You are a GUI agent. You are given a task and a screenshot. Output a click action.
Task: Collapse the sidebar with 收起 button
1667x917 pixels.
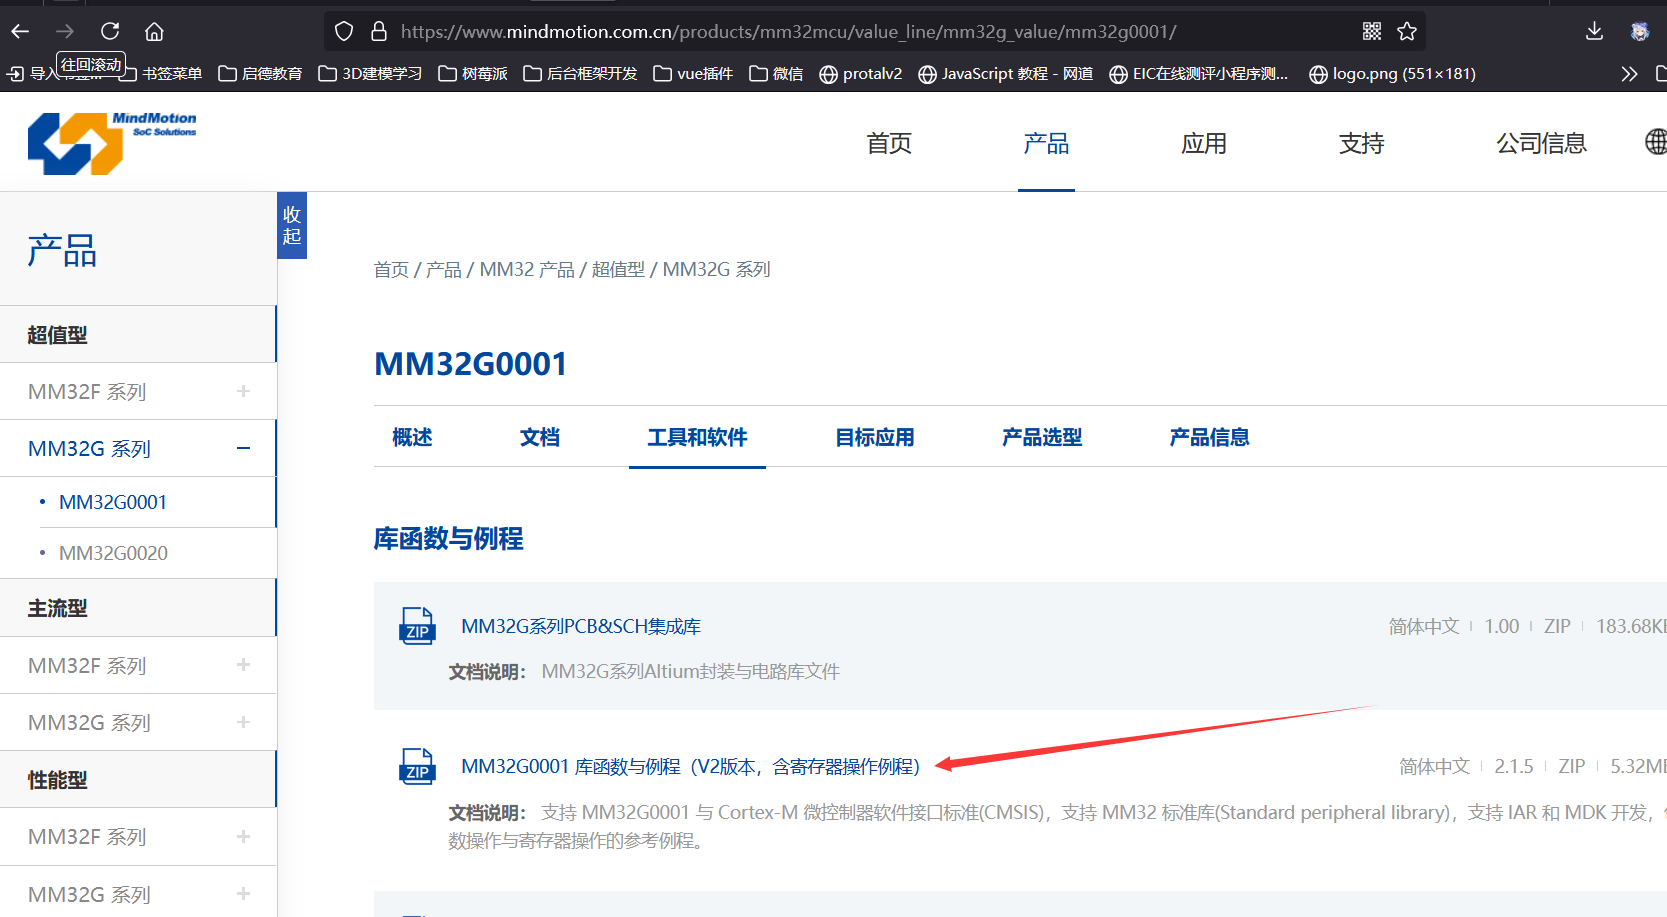tap(292, 225)
